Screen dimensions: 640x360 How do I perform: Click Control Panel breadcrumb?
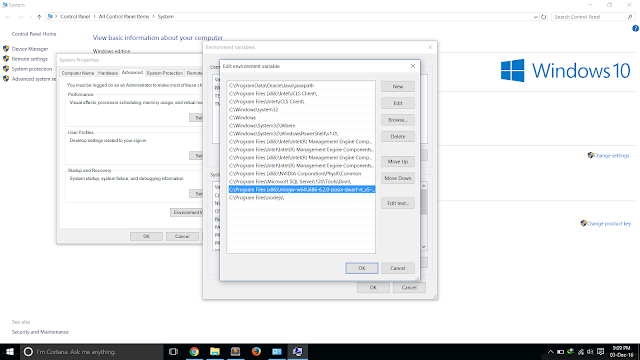pos(75,17)
